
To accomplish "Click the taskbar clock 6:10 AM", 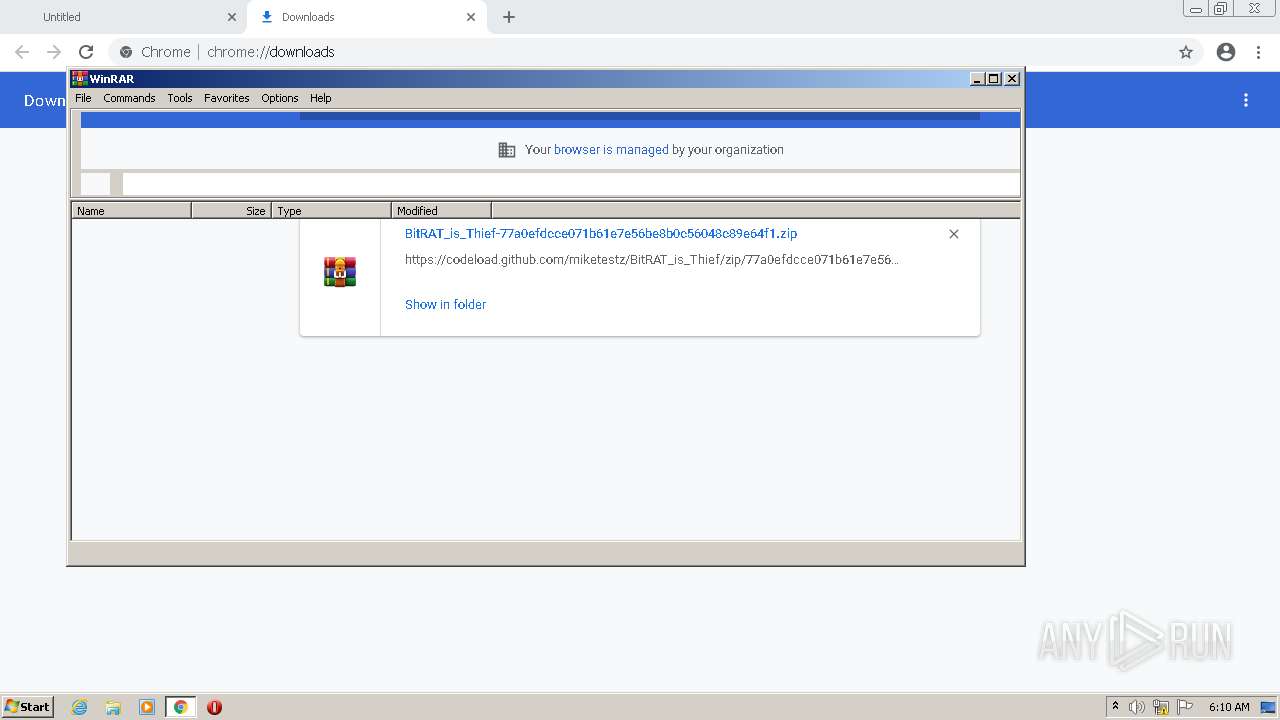I will pos(1229,707).
